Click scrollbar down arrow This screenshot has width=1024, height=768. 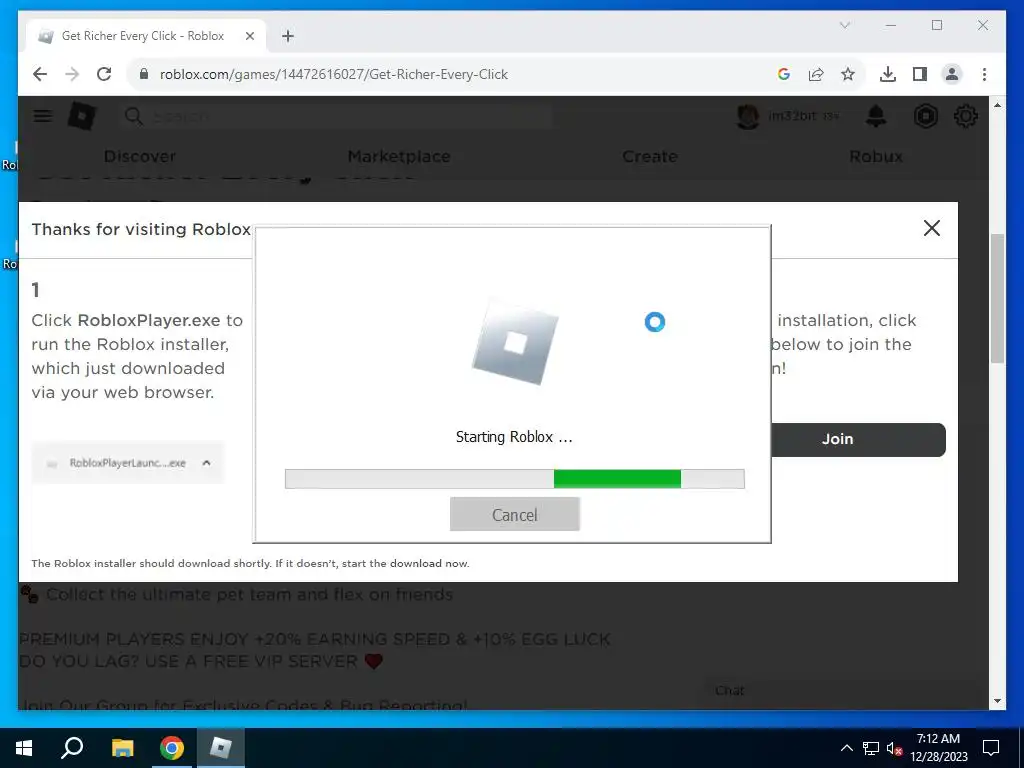pos(997,701)
